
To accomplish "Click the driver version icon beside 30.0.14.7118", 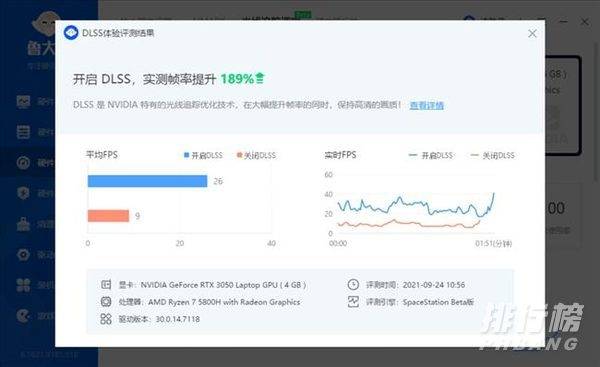I will coord(106,319).
